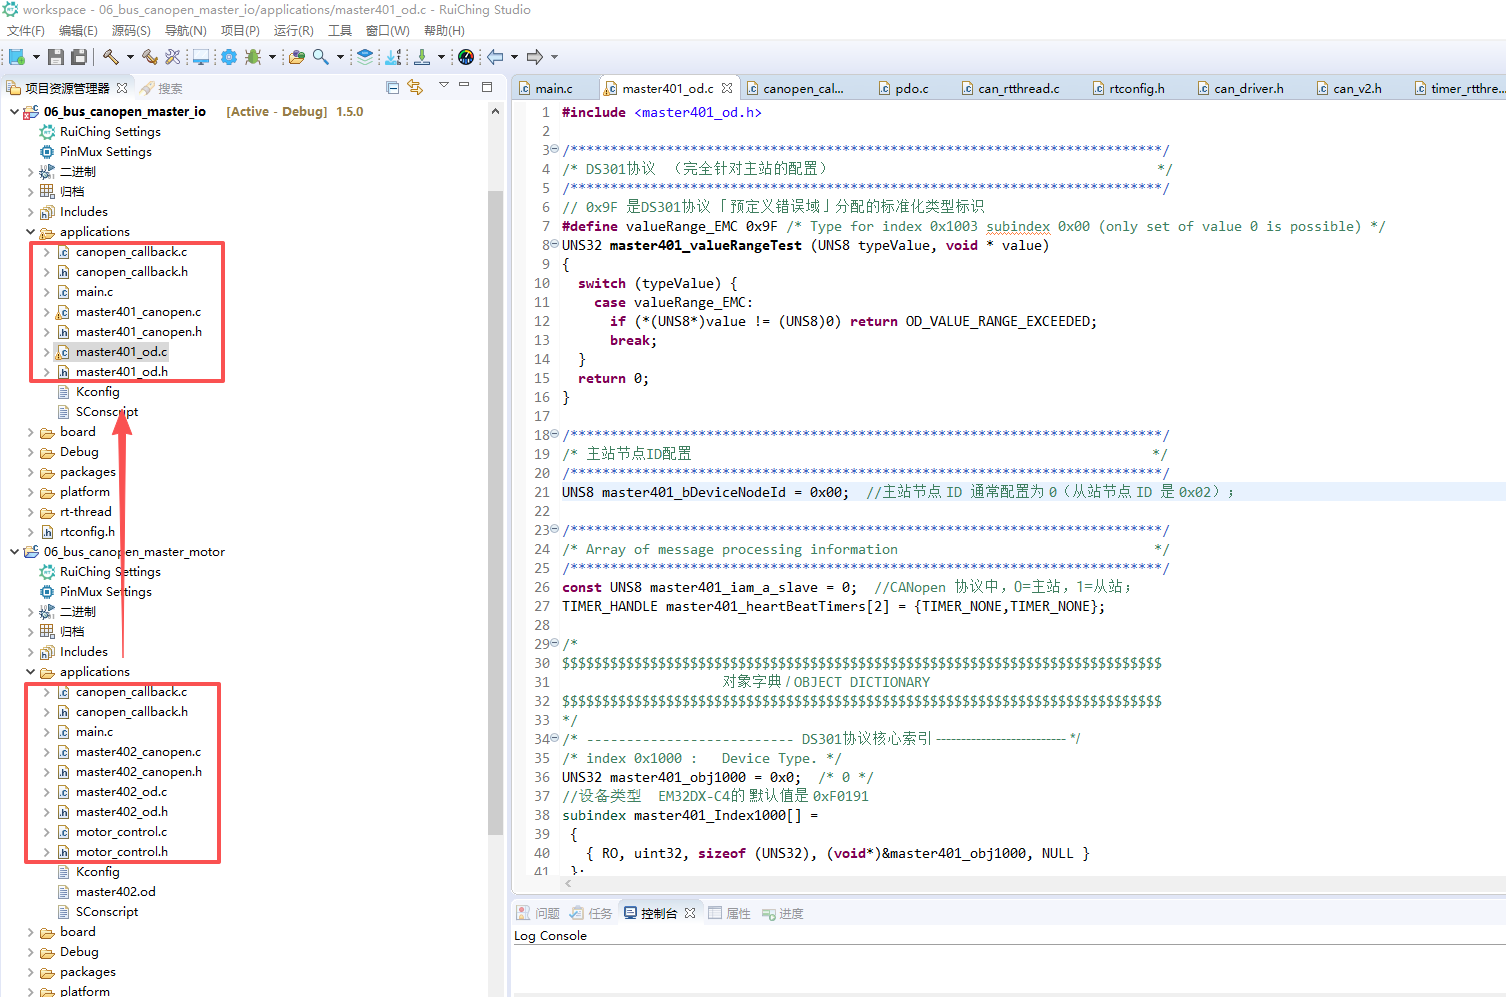The height and width of the screenshot is (997, 1506).
Task: Collapse the 06_bus_canopen_master_motor project
Action: [14, 552]
